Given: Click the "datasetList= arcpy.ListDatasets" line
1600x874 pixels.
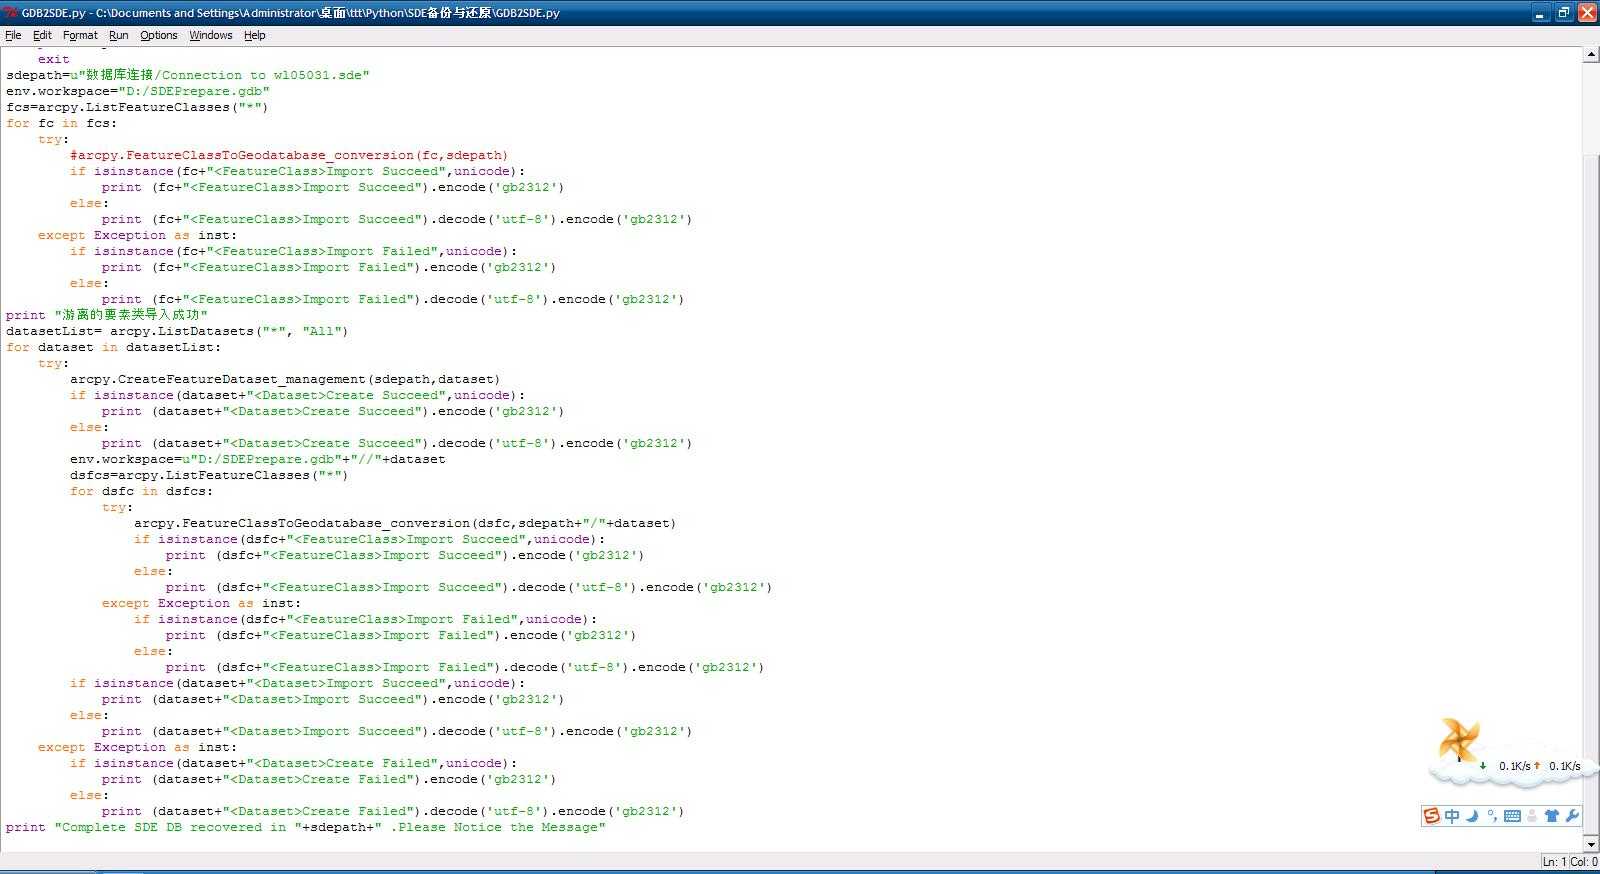Looking at the screenshot, I should [177, 331].
